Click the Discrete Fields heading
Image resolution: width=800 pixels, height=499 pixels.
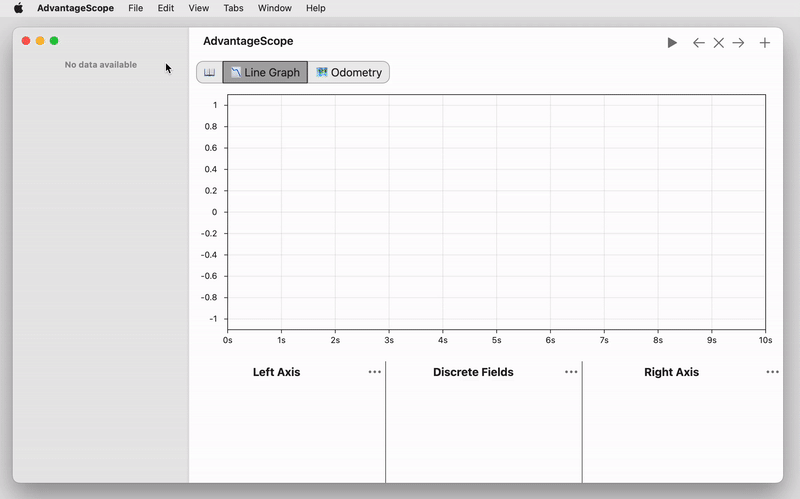473,372
